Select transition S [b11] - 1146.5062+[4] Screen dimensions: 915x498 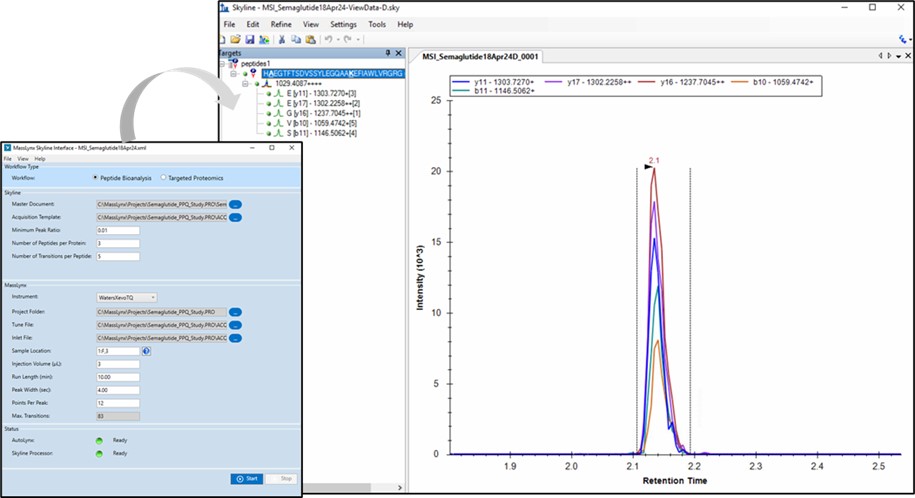pos(322,133)
